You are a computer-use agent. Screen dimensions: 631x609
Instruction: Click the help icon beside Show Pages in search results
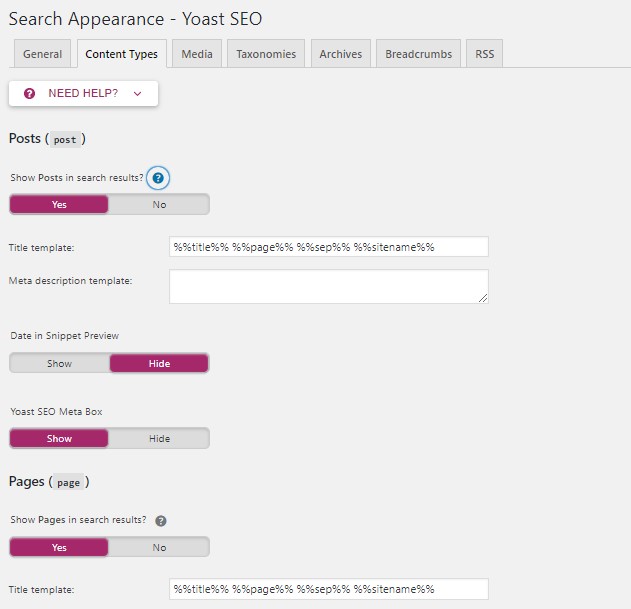[161, 521]
